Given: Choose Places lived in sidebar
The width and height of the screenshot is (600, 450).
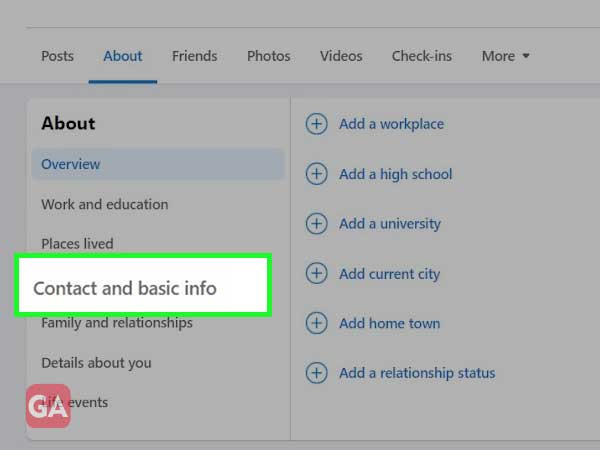Looking at the screenshot, I should pyautogui.click(x=77, y=244).
